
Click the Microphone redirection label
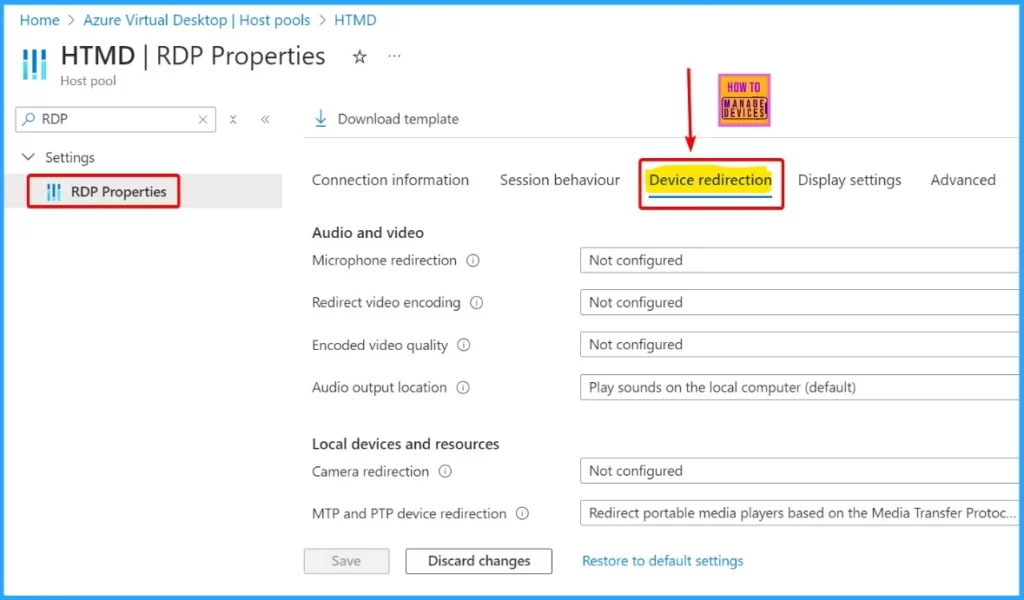coord(384,261)
